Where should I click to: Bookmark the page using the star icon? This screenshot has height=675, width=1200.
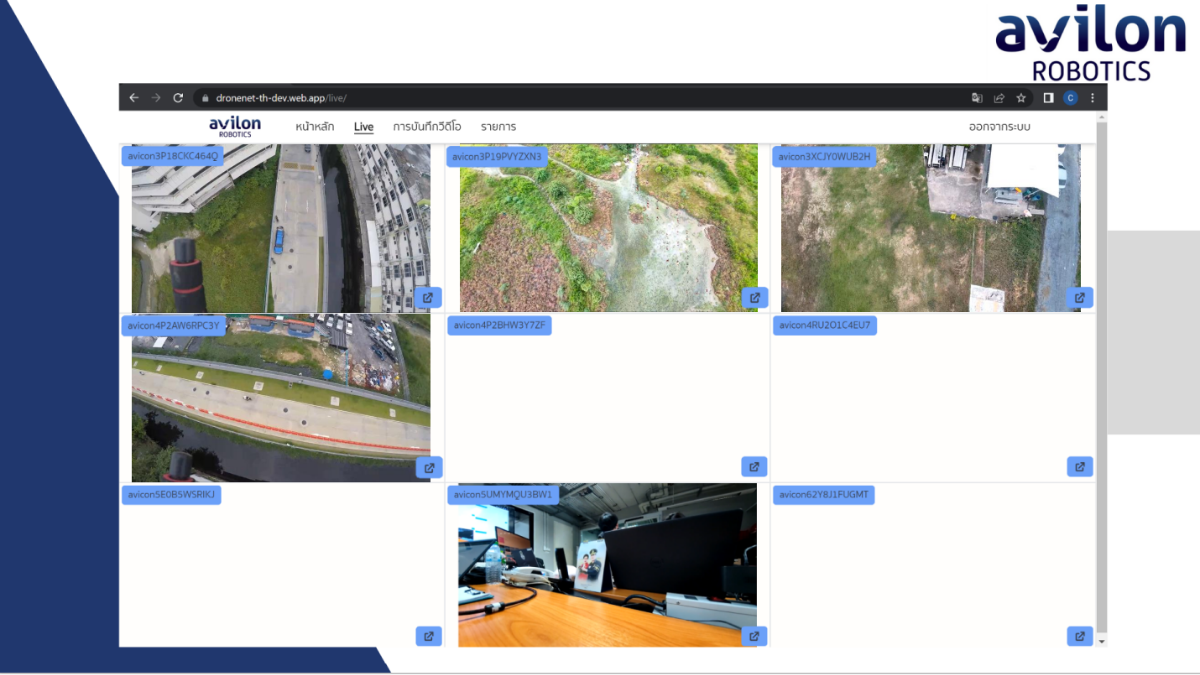1021,97
